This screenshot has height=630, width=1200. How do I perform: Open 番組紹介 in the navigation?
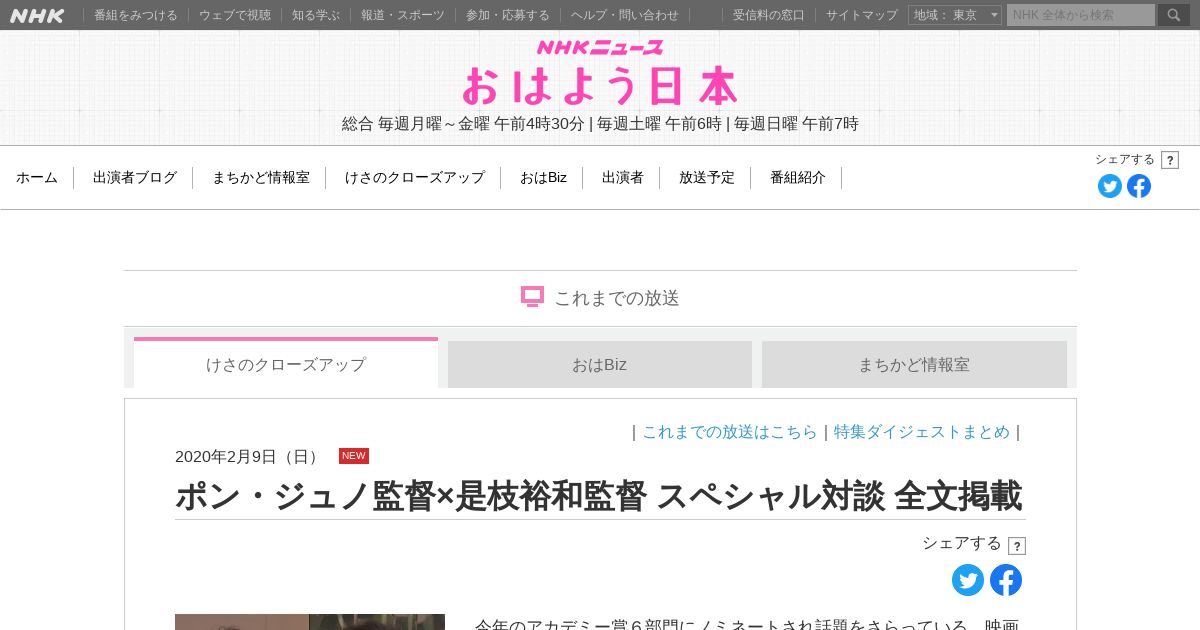tap(798, 177)
